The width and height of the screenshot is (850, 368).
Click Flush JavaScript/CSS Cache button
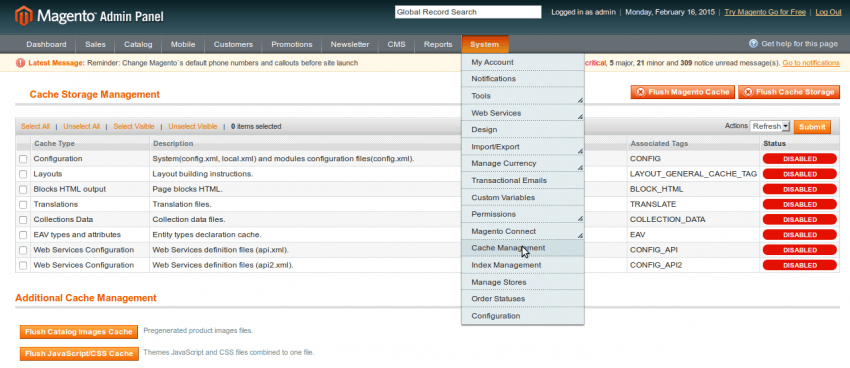[x=79, y=353]
